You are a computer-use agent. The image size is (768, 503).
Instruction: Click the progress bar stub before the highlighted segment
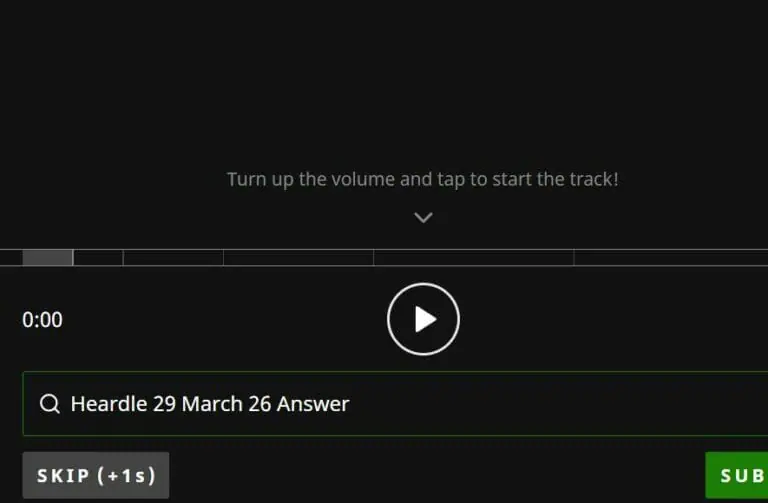[11, 258]
